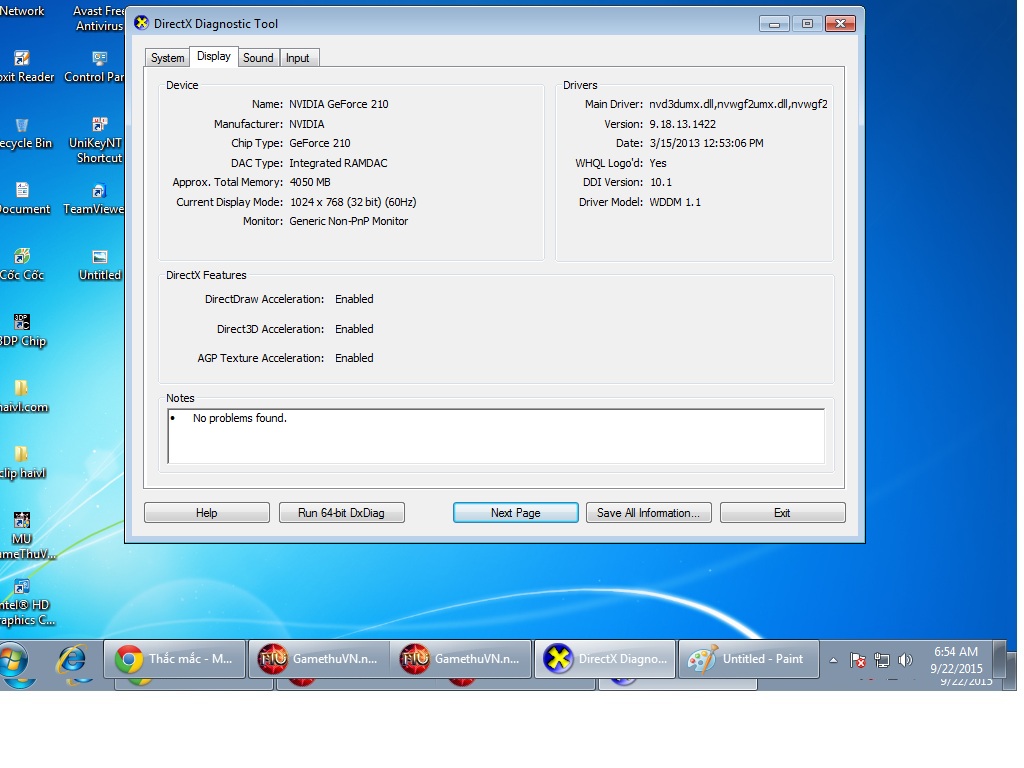
Task: Click the WHQL Logo'd value "Yes"
Action: coord(658,163)
